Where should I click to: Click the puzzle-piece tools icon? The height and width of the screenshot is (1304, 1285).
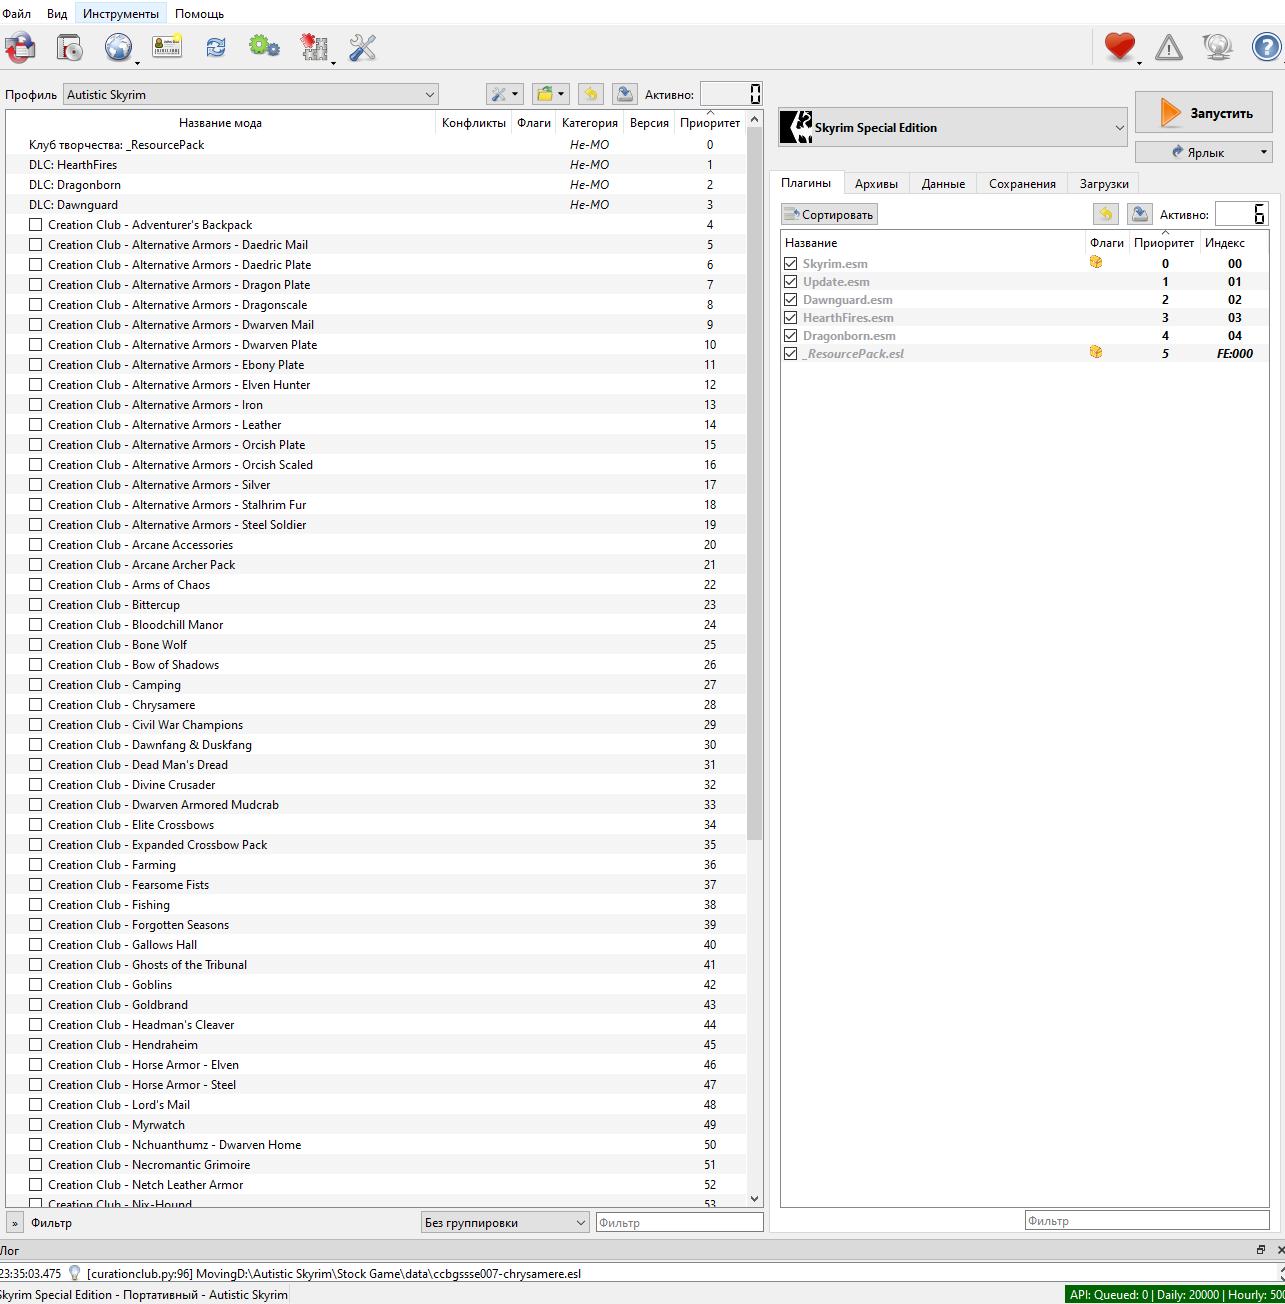314,47
